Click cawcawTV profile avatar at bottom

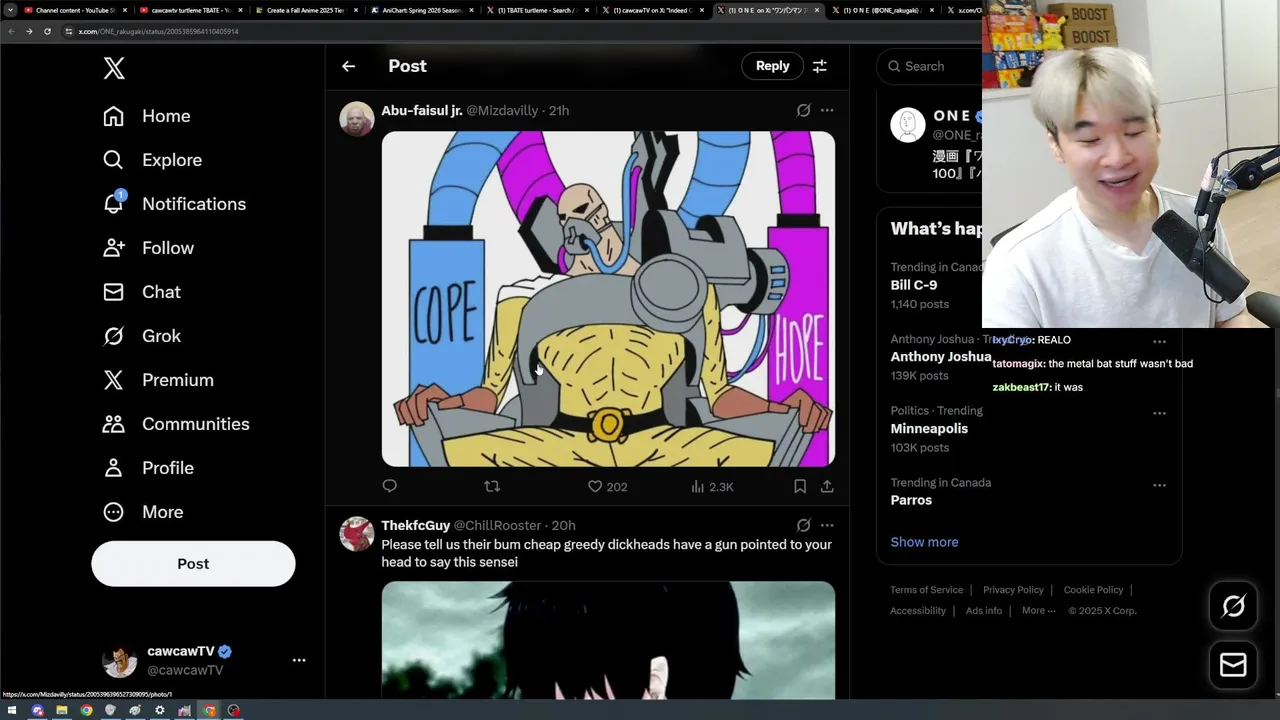pos(119,660)
